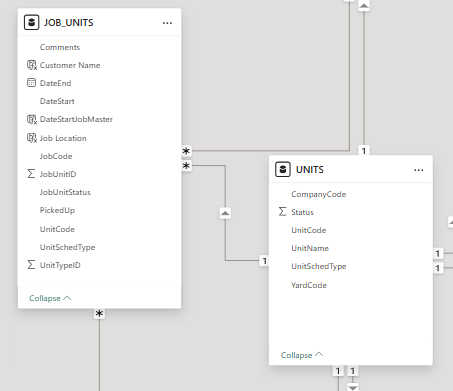Click sigma icon beside Status in UNITS

point(282,212)
